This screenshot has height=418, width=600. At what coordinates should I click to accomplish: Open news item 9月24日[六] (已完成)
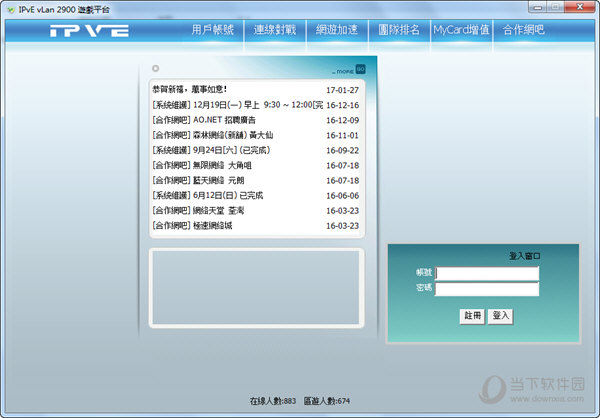(211, 150)
